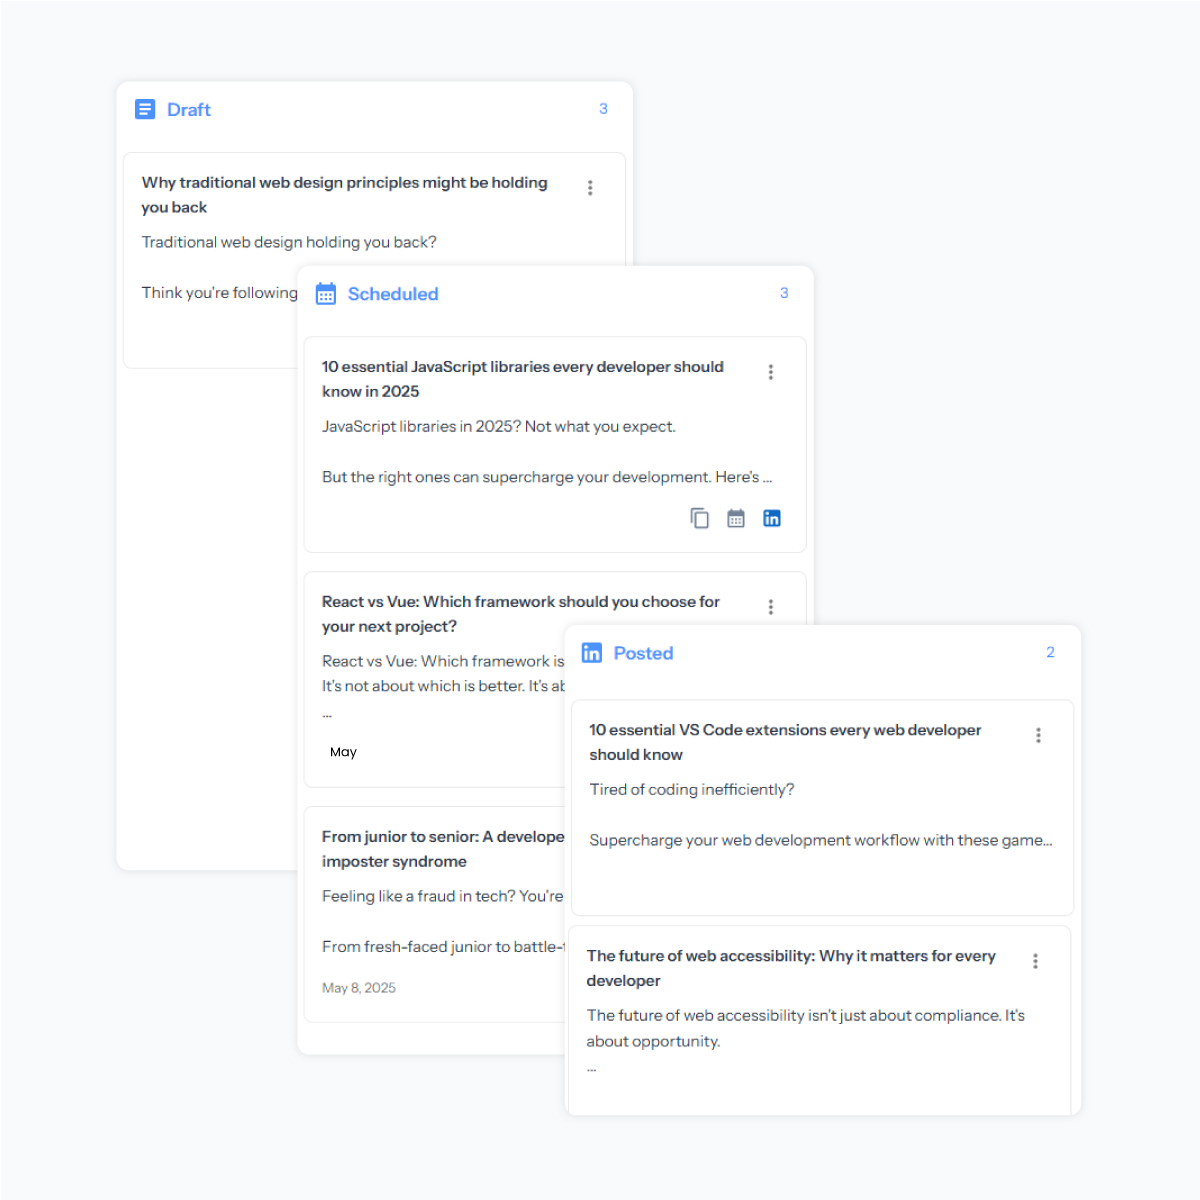Open the From junior to senior title
Screen dimensions: 1200x1200
click(x=443, y=849)
